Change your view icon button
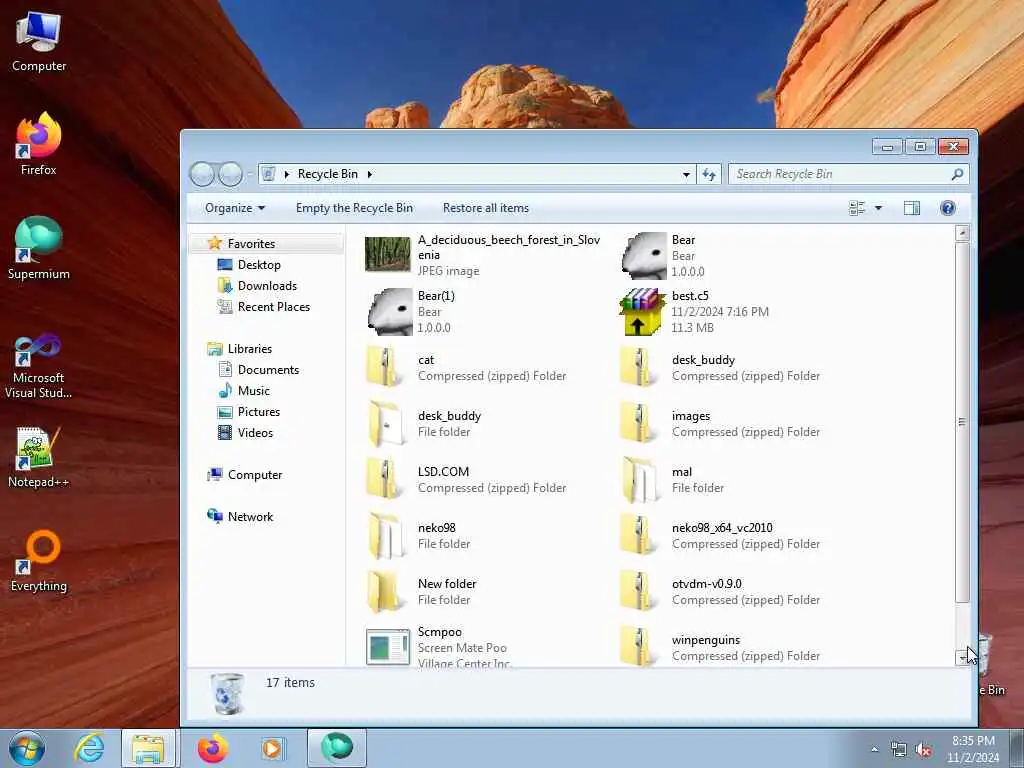This screenshot has width=1024, height=768. click(x=857, y=208)
